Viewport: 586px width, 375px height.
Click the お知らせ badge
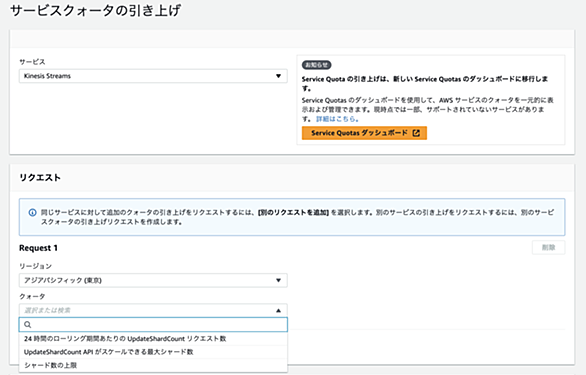pyautogui.click(x=317, y=65)
